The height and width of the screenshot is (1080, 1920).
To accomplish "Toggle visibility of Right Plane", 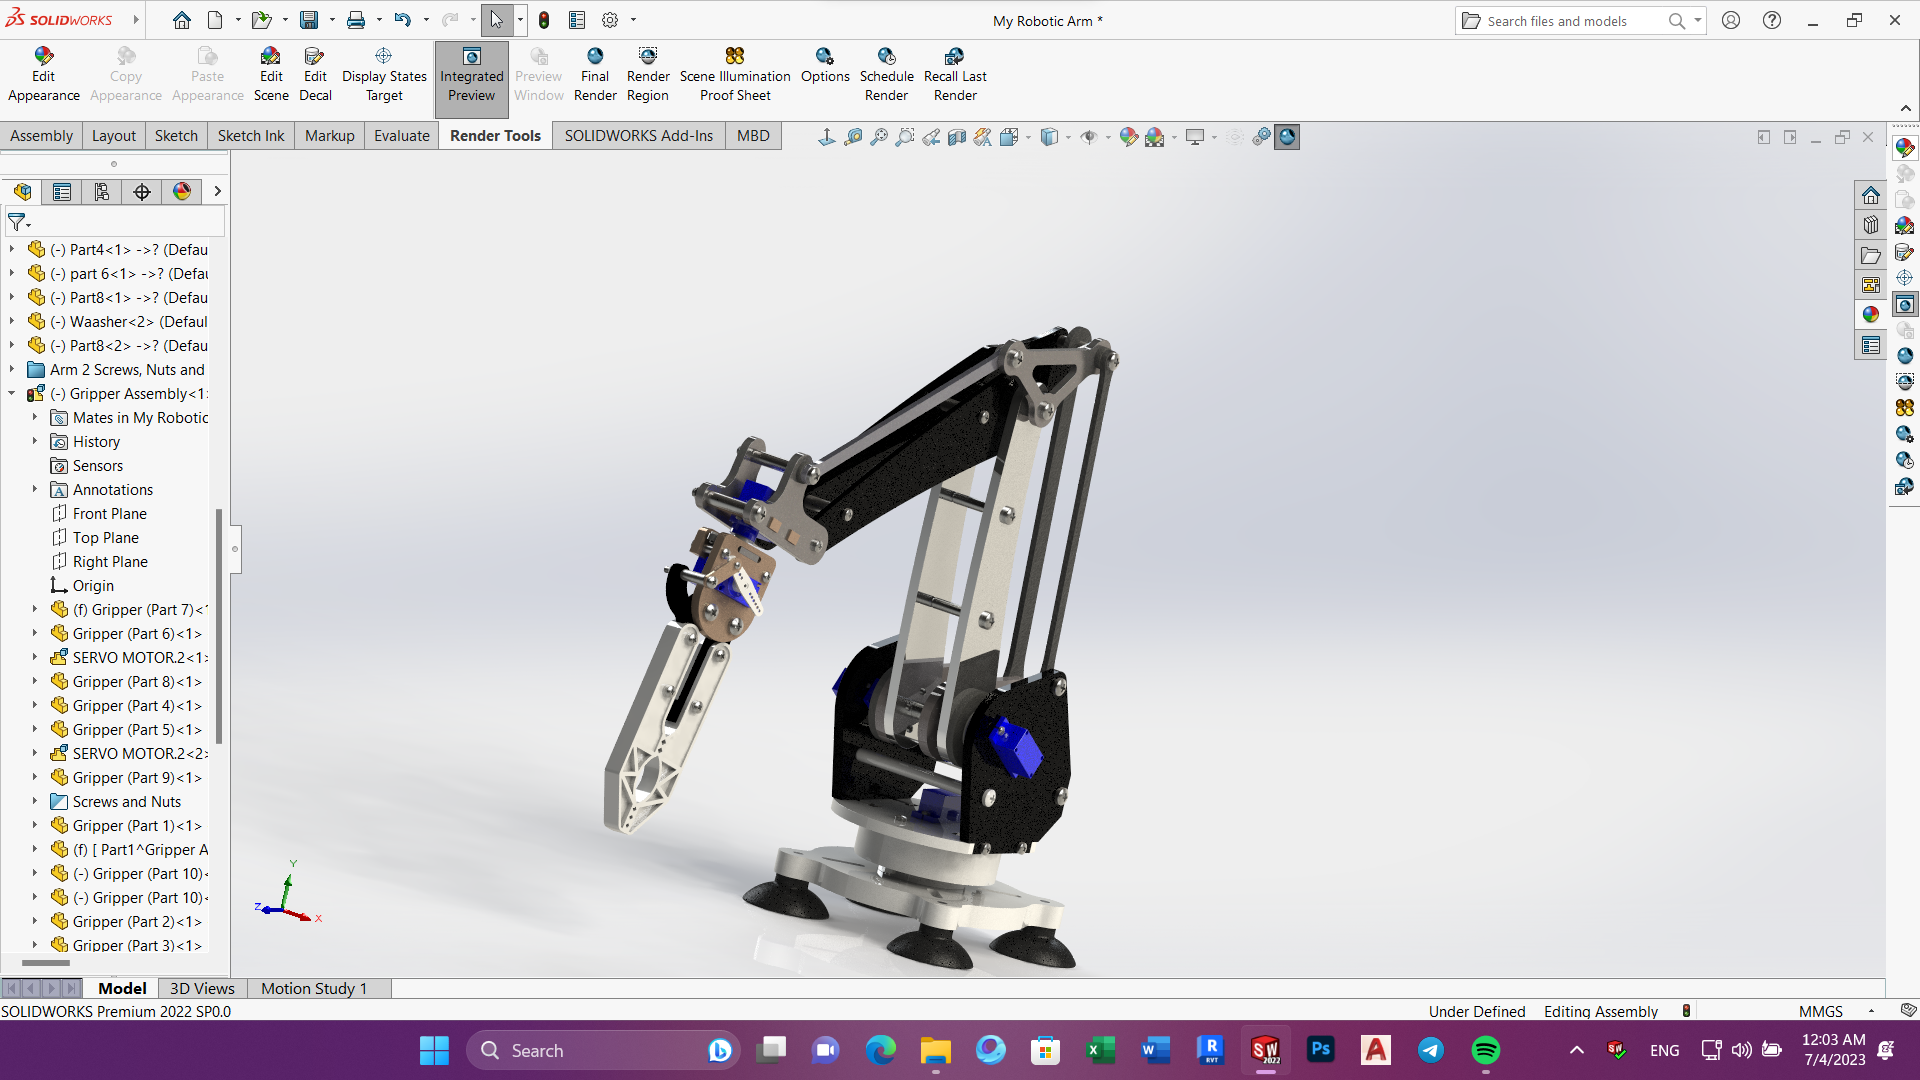I will [x=111, y=560].
